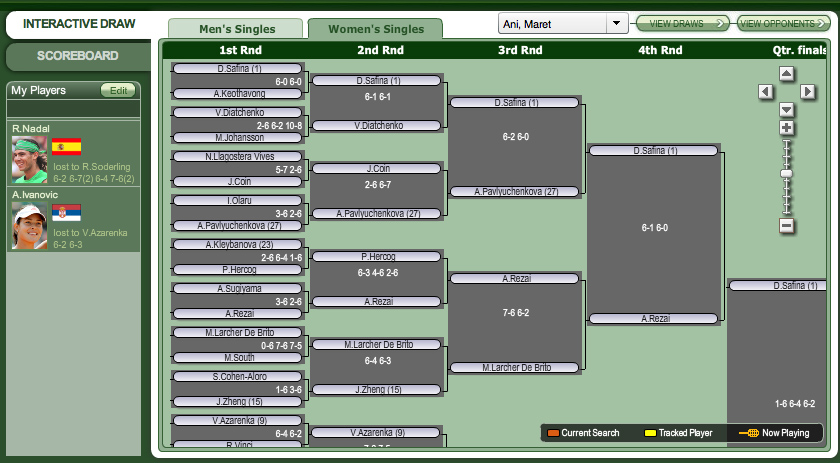Pan the draw down with down arrow
This screenshot has width=840, height=463.
click(786, 110)
